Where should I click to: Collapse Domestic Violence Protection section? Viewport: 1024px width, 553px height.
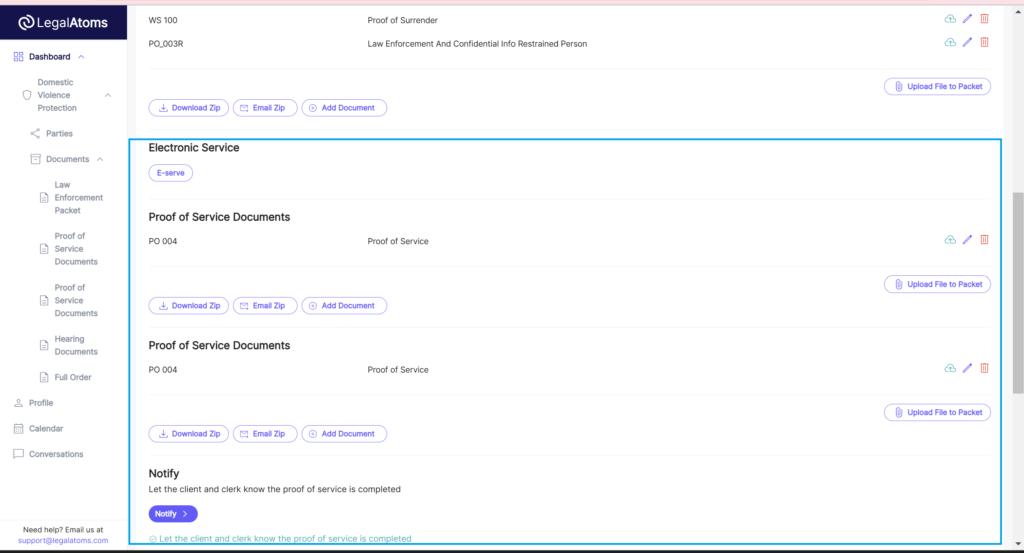[108, 95]
